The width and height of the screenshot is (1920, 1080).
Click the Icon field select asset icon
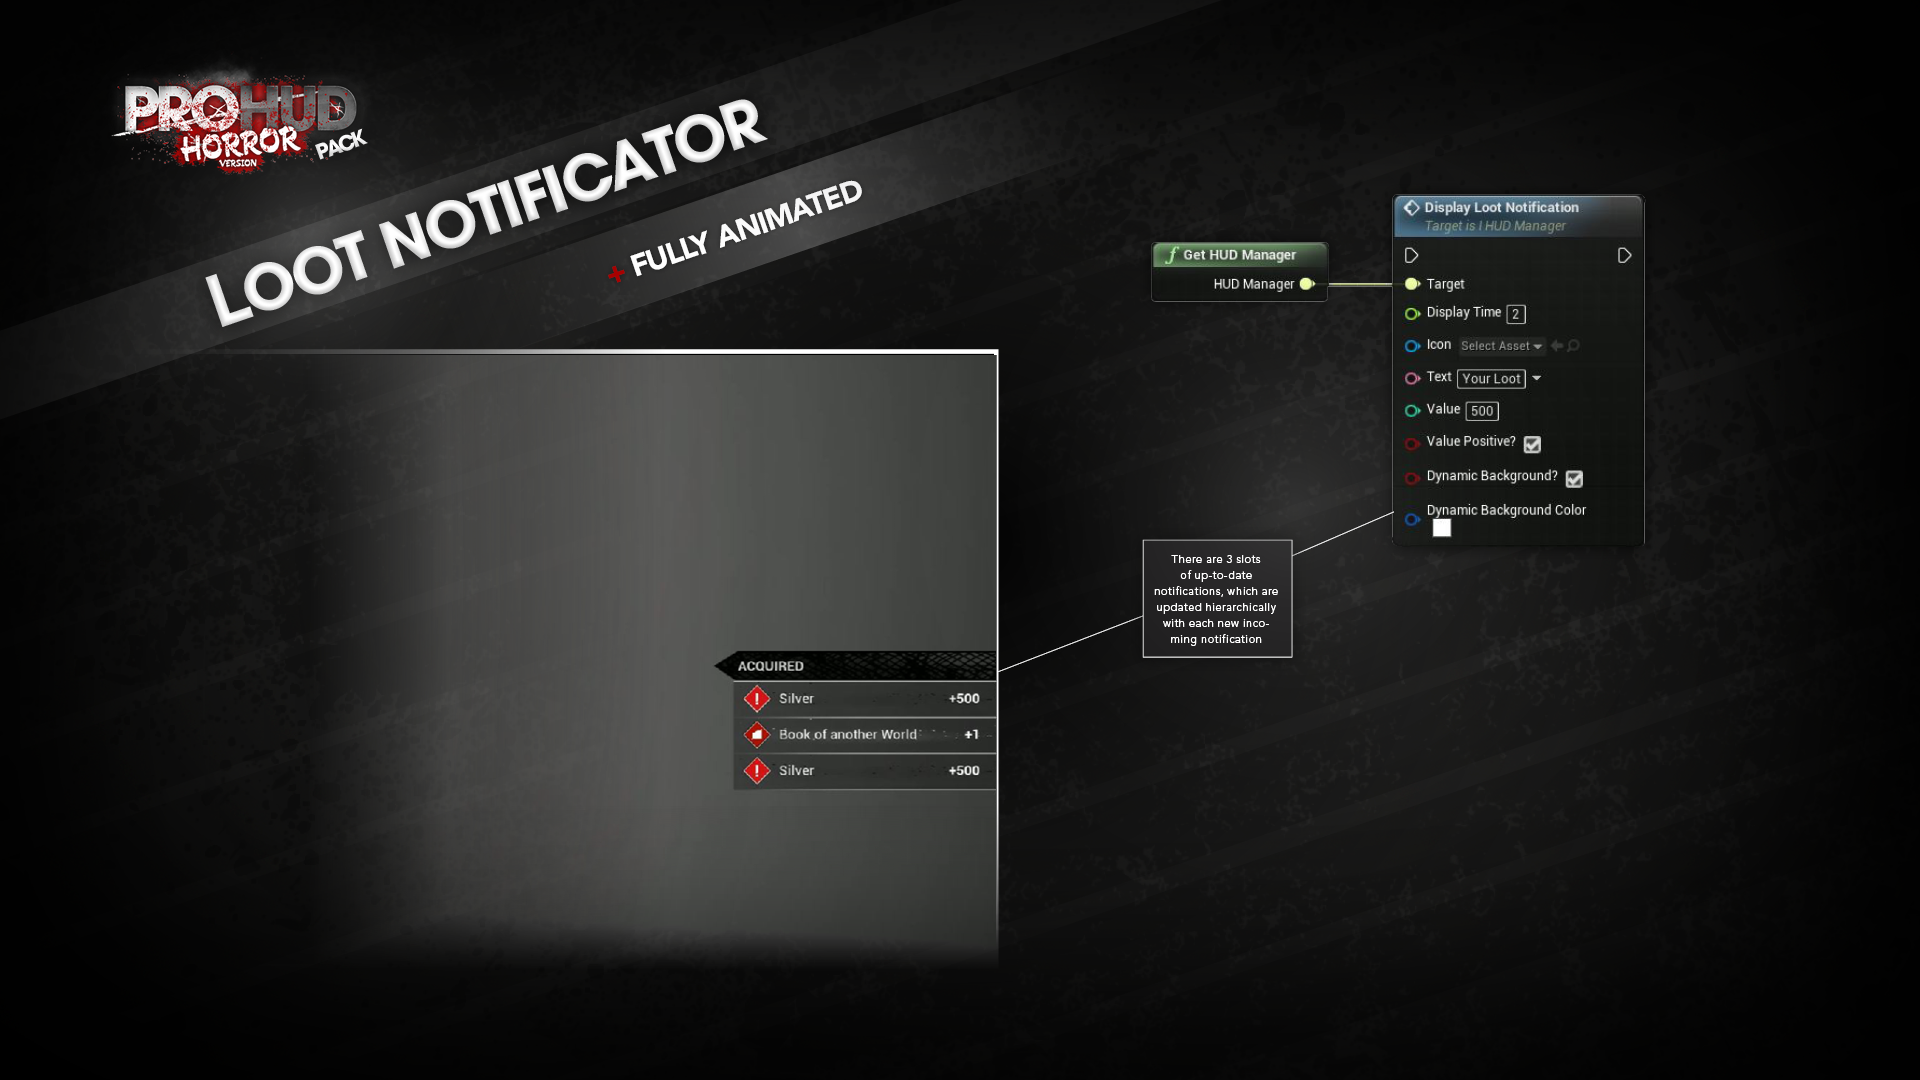(1502, 345)
